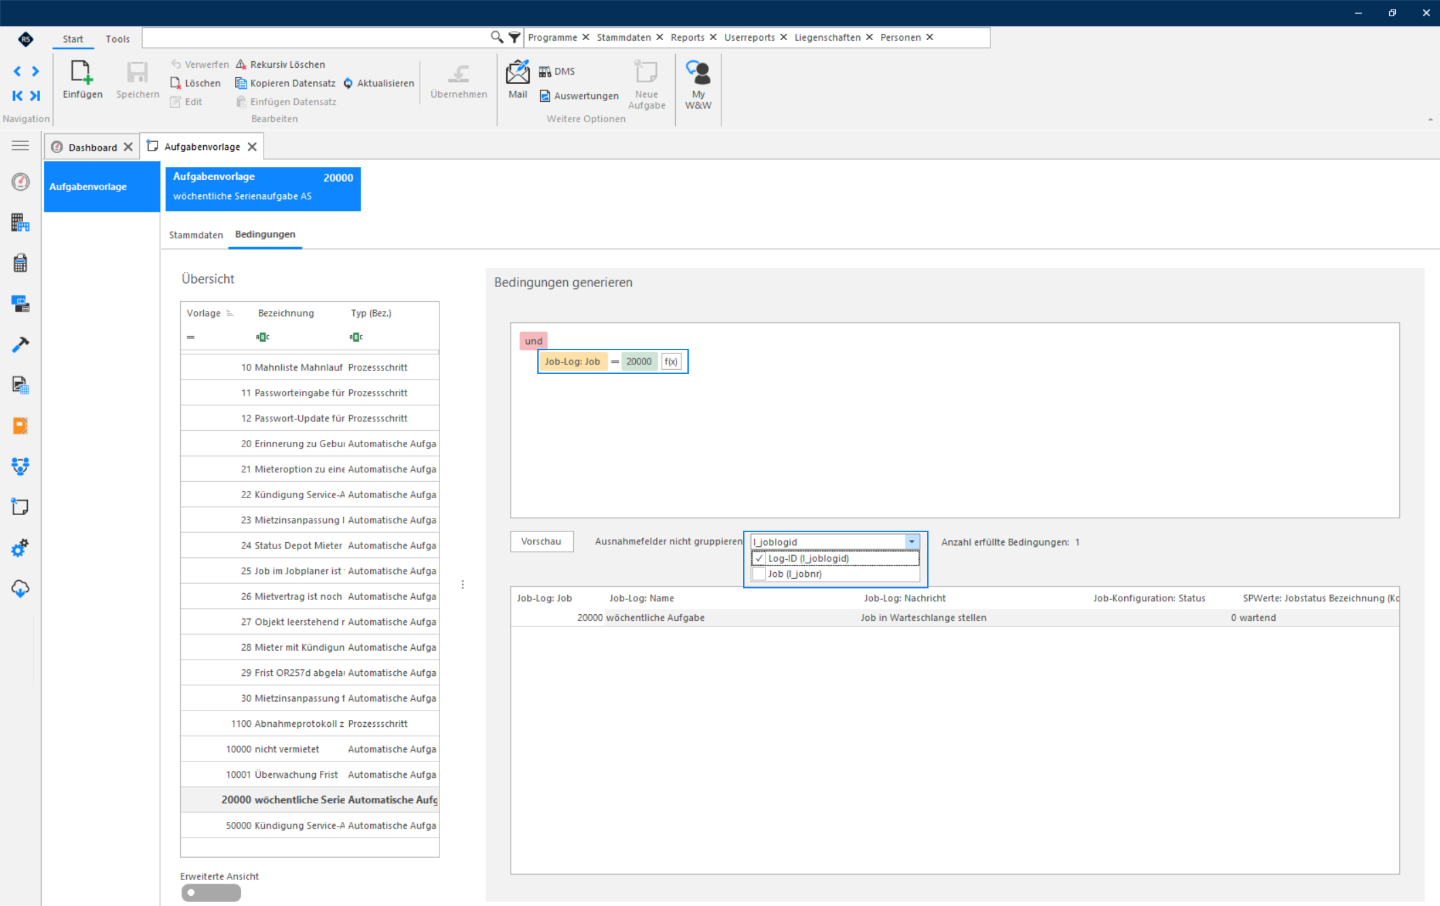
Task: Jump to last record arrow
Action: click(35, 96)
